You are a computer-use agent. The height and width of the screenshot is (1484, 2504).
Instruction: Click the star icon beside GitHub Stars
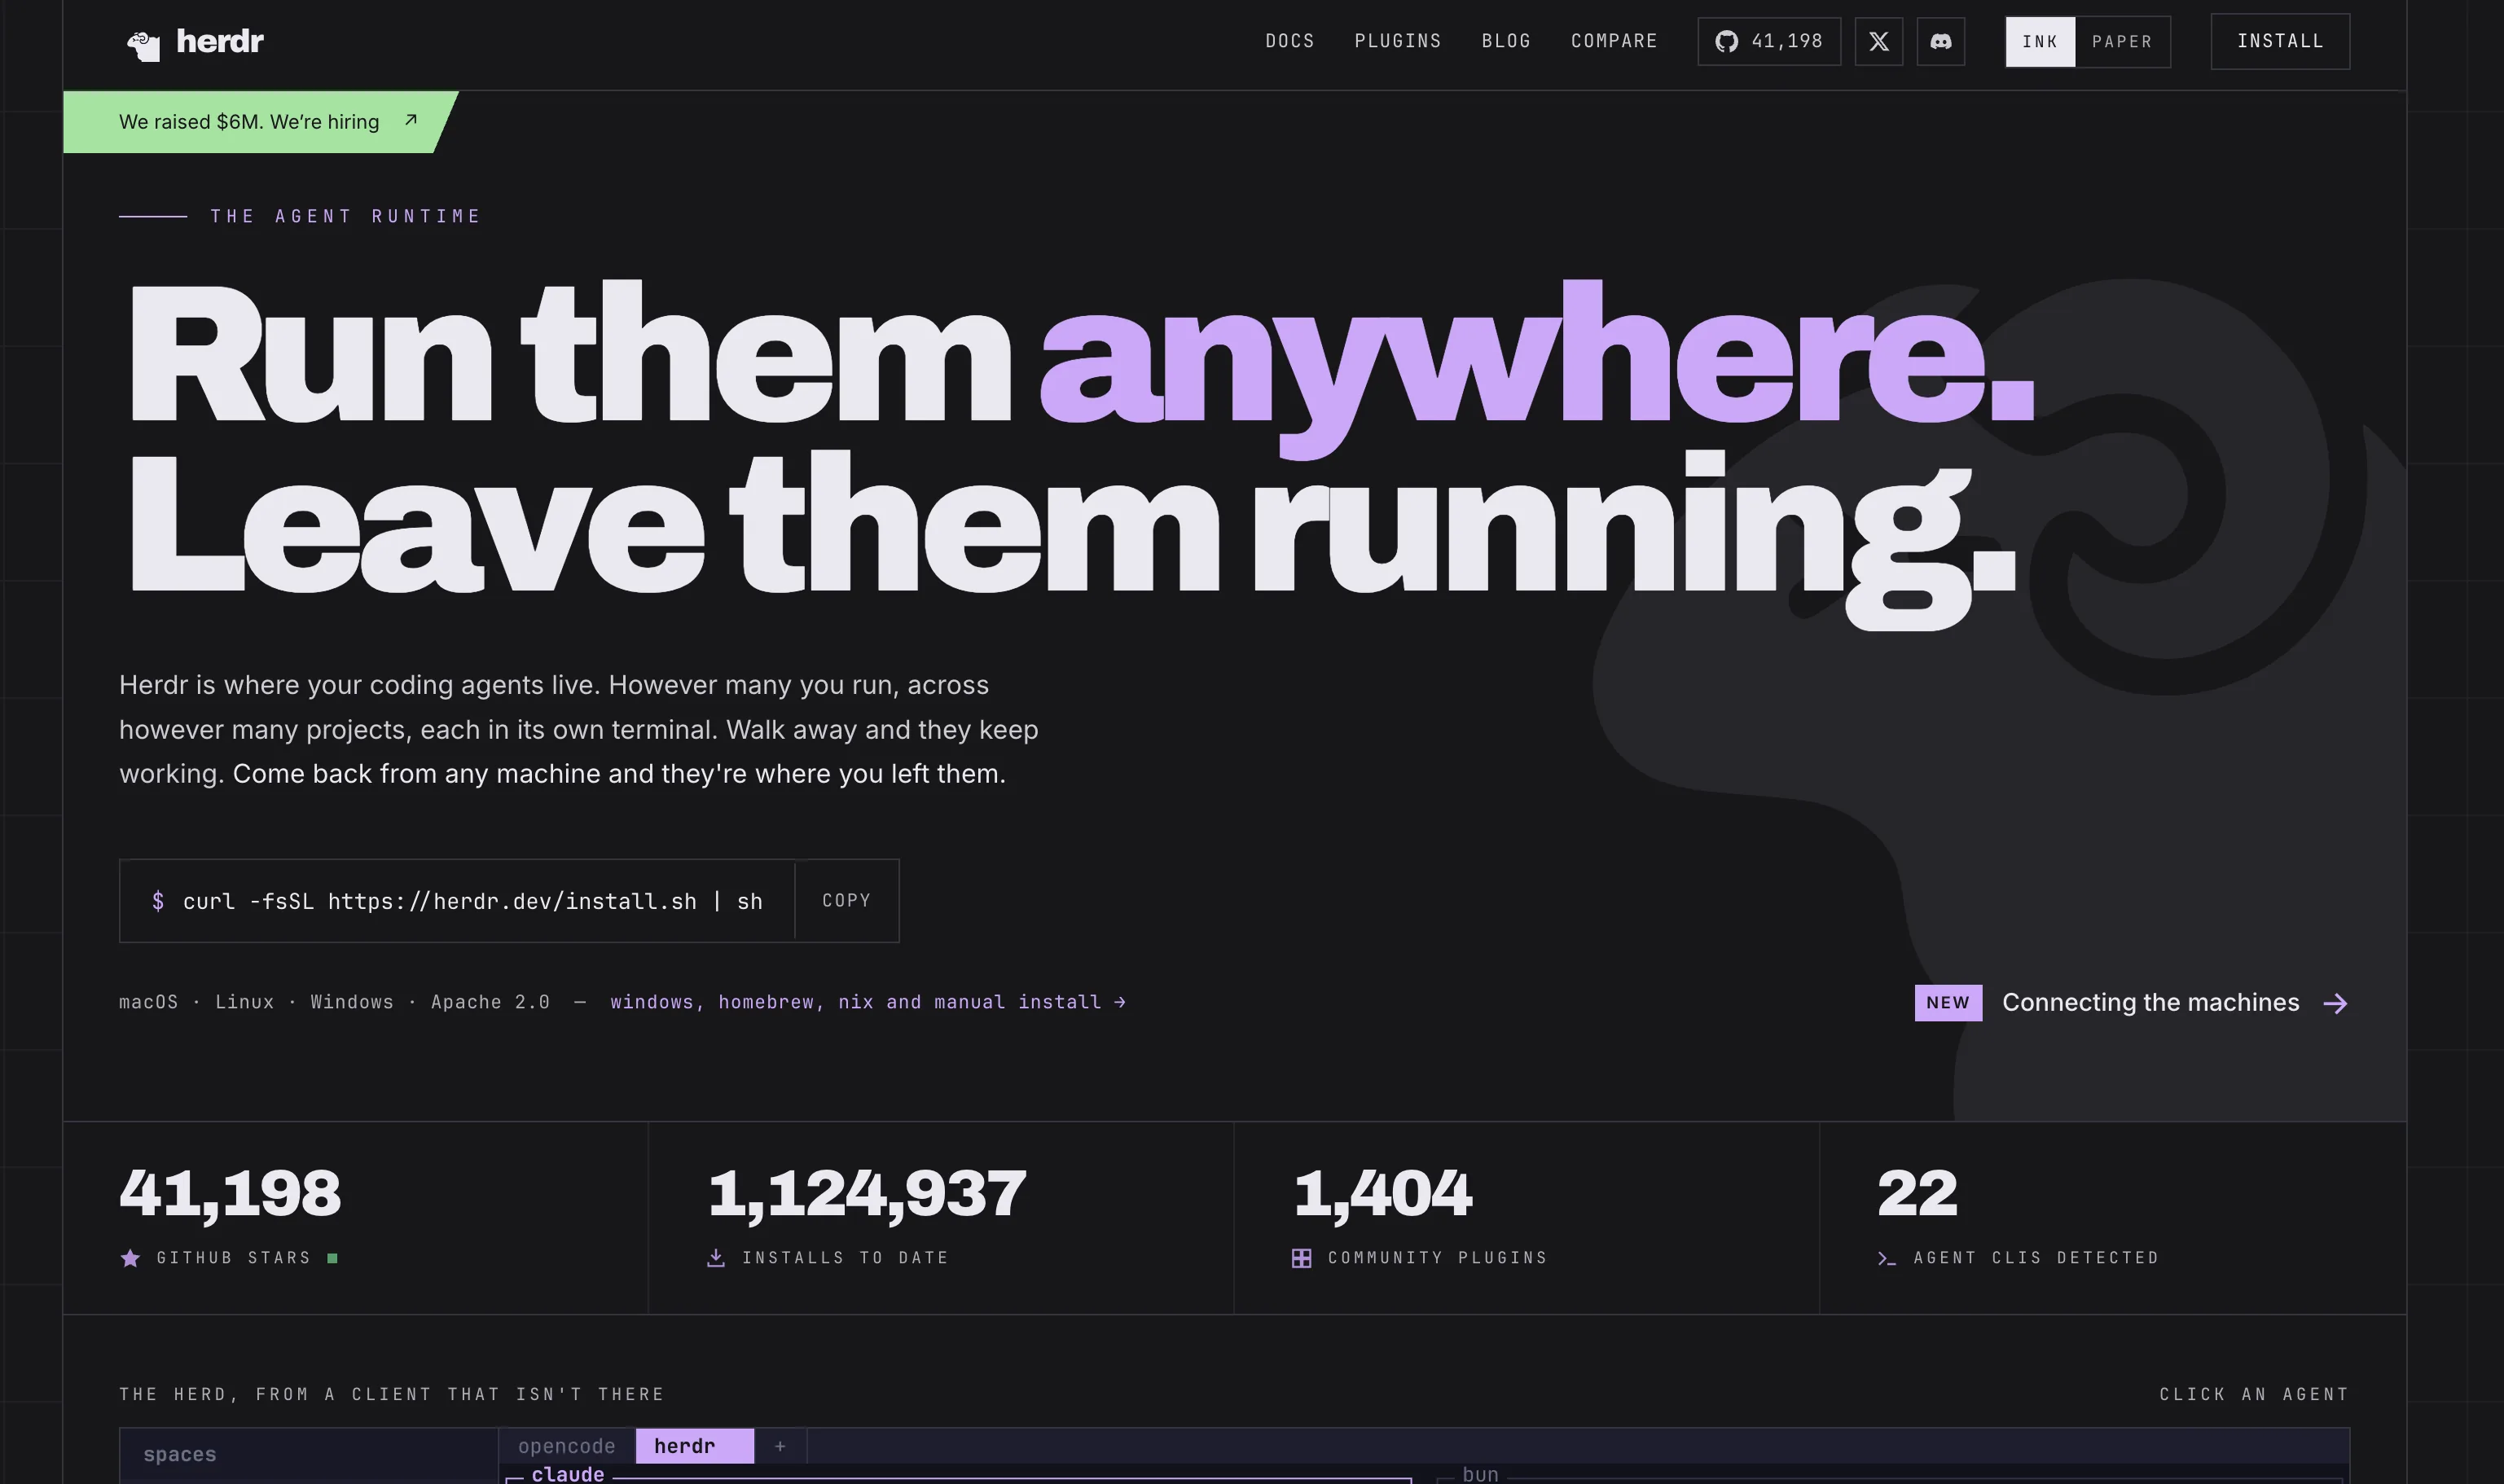(130, 1258)
